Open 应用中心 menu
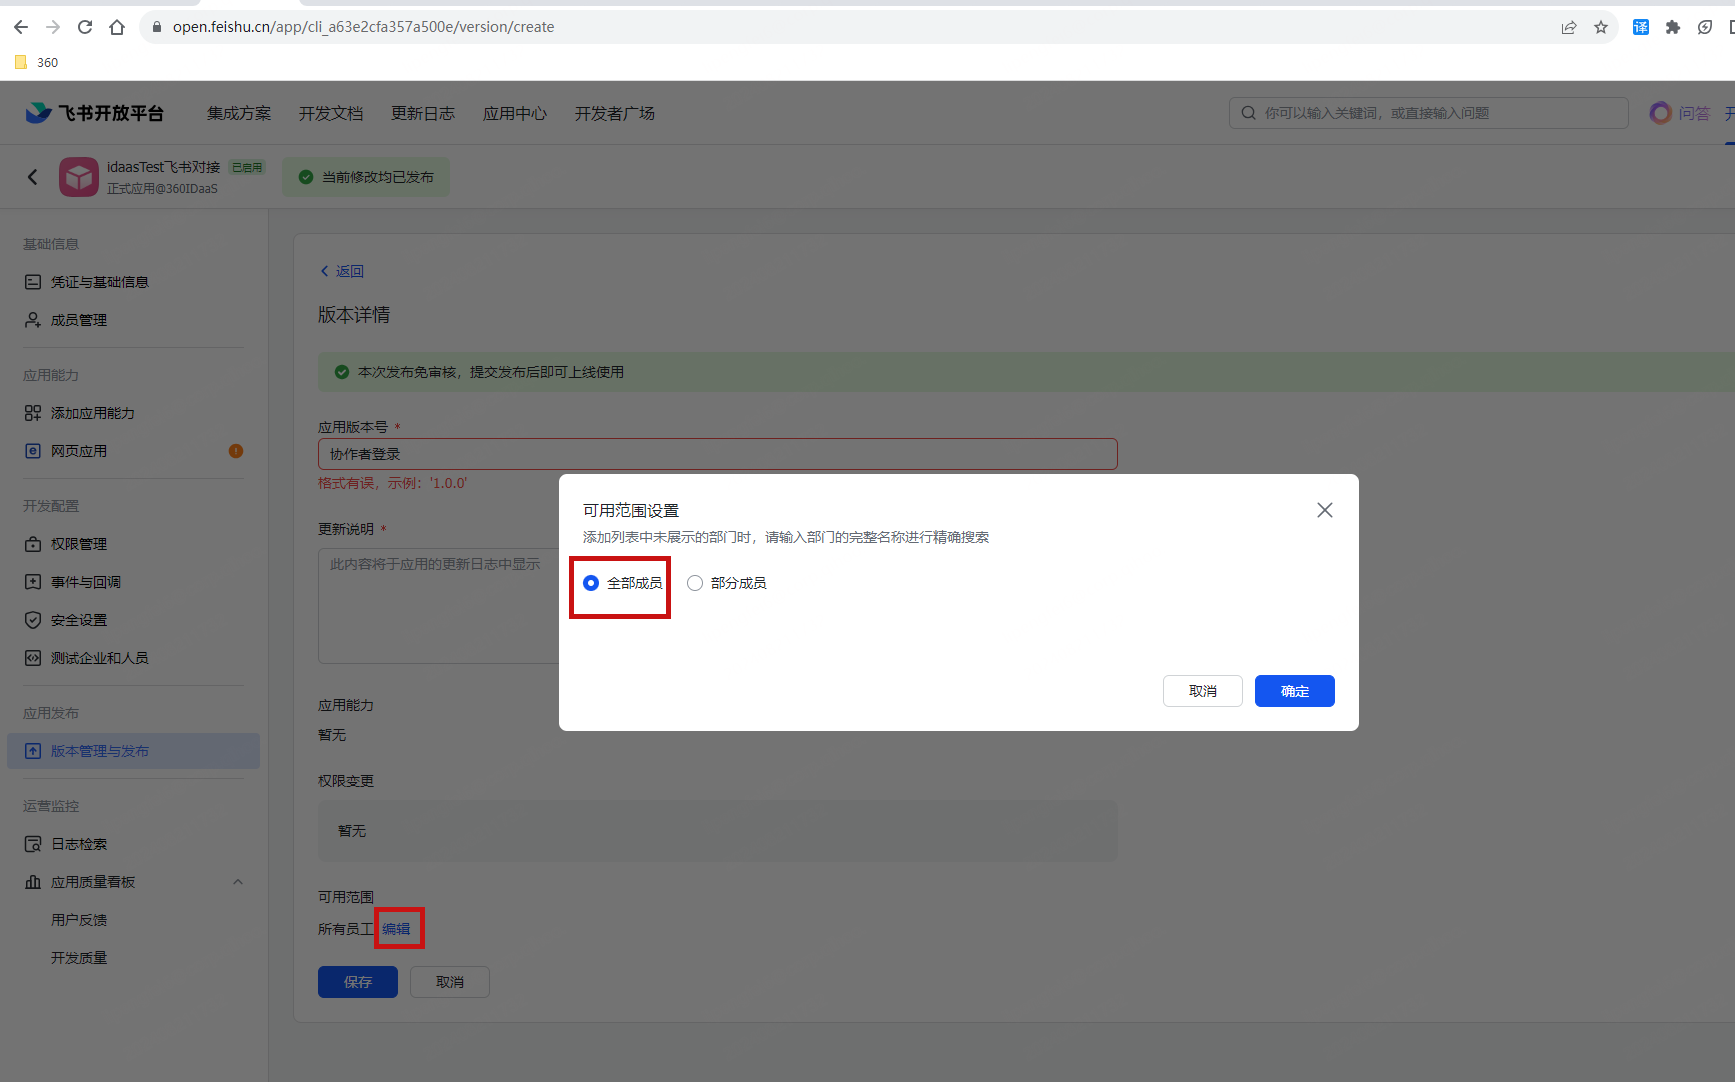This screenshot has height=1082, width=1735. click(515, 113)
